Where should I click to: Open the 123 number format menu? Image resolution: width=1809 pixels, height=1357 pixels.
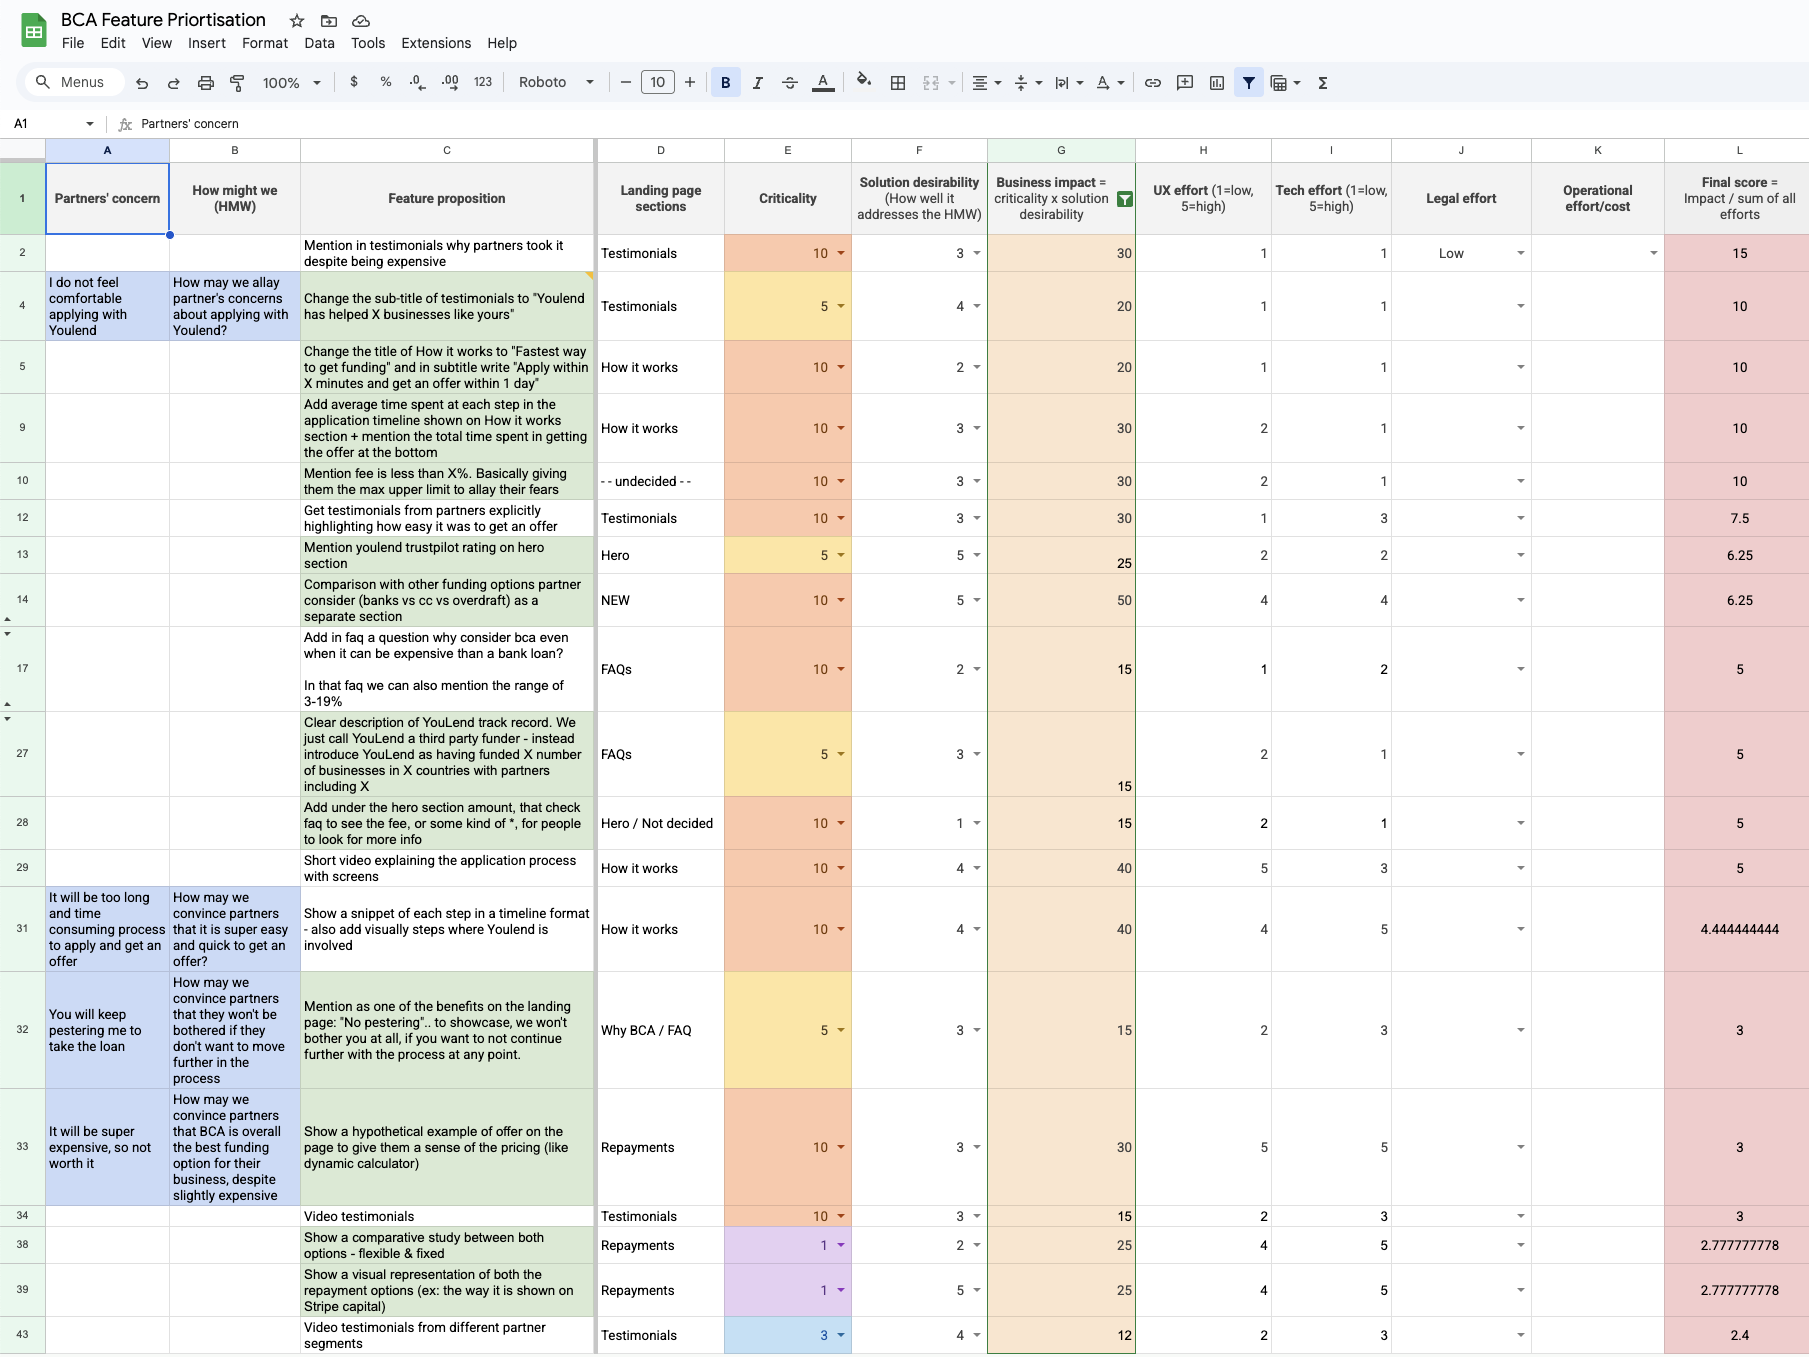(x=483, y=82)
